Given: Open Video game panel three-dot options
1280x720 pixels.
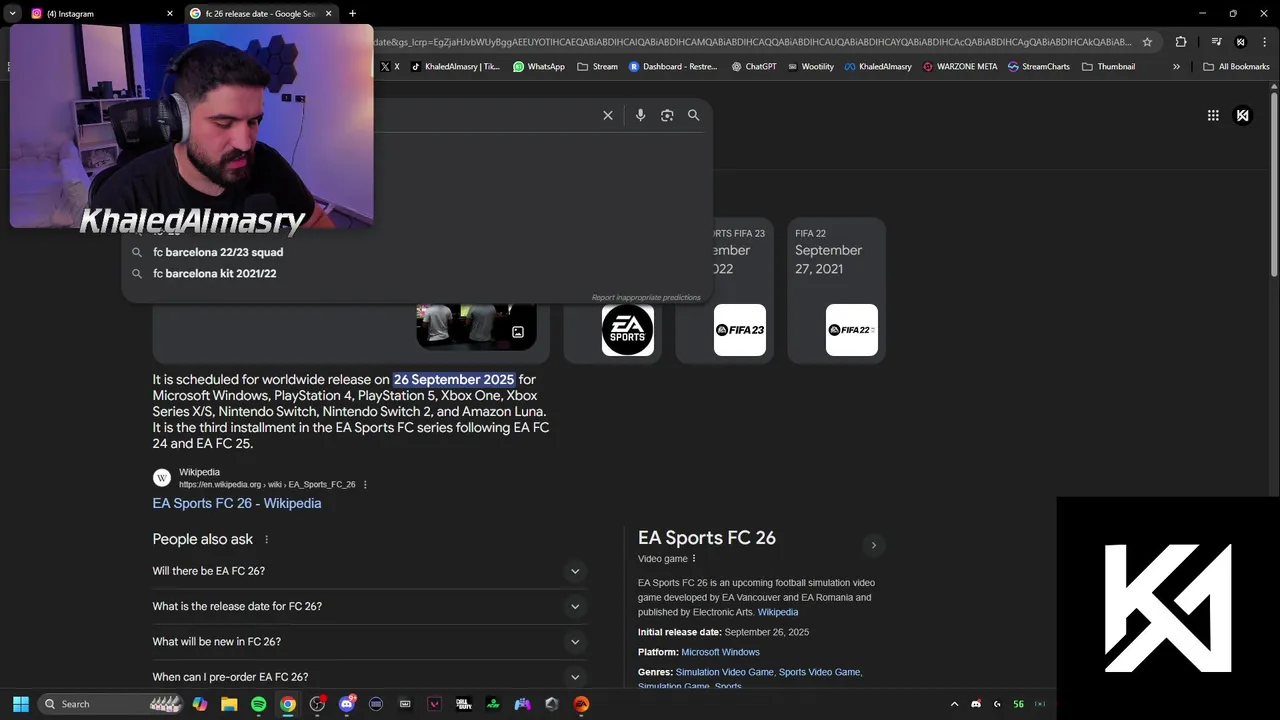Looking at the screenshot, I should tap(694, 559).
